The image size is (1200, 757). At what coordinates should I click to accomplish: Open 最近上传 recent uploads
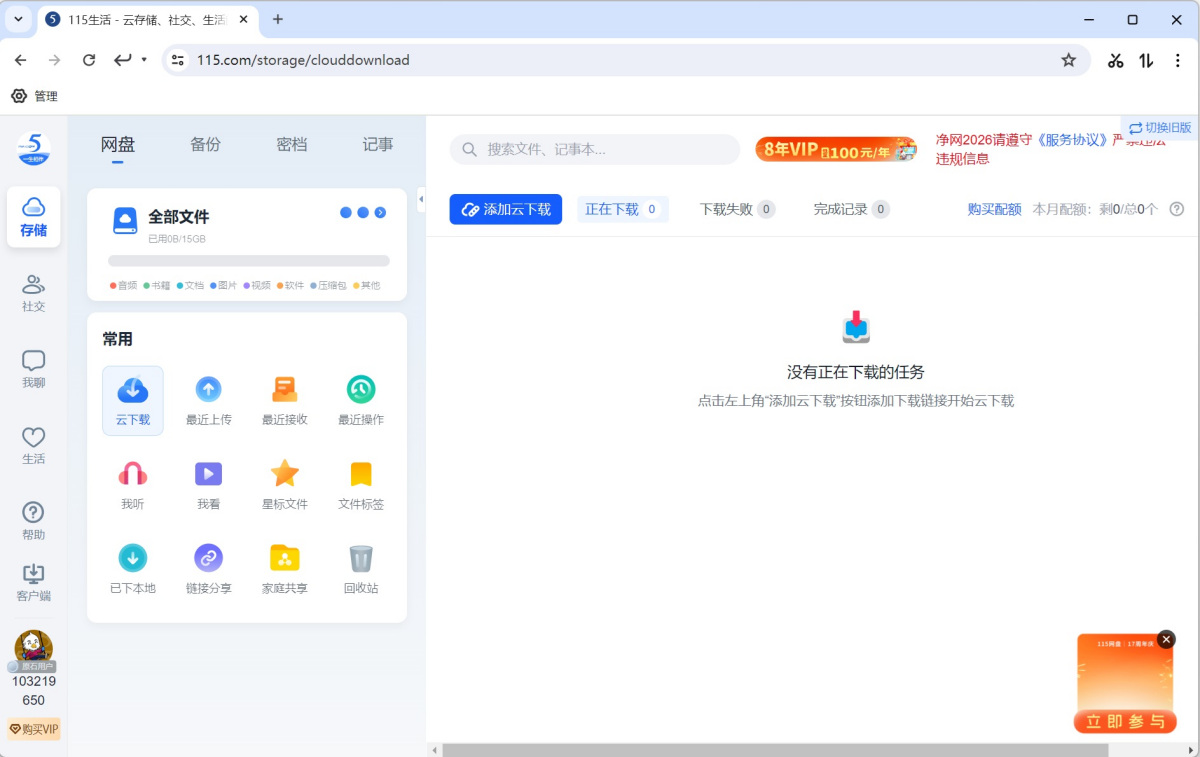(208, 391)
